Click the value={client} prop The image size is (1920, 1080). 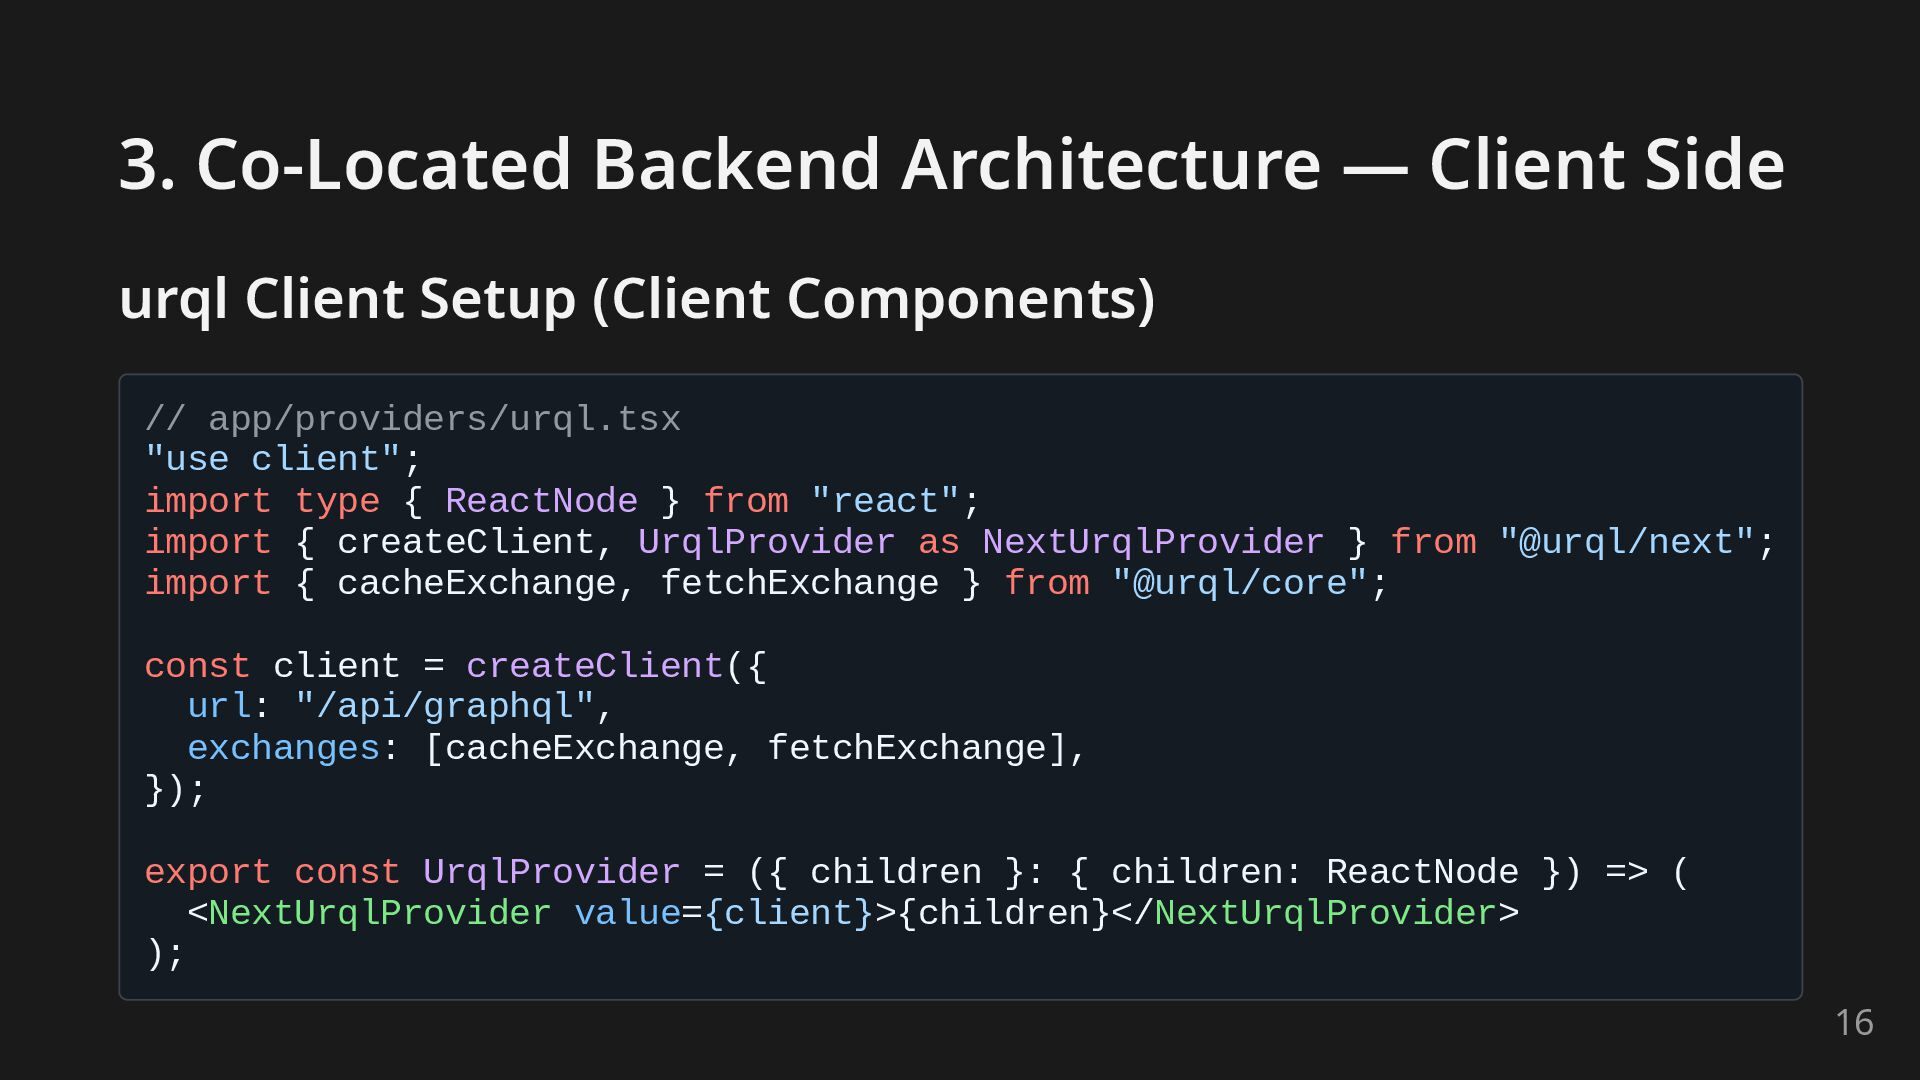tap(723, 913)
